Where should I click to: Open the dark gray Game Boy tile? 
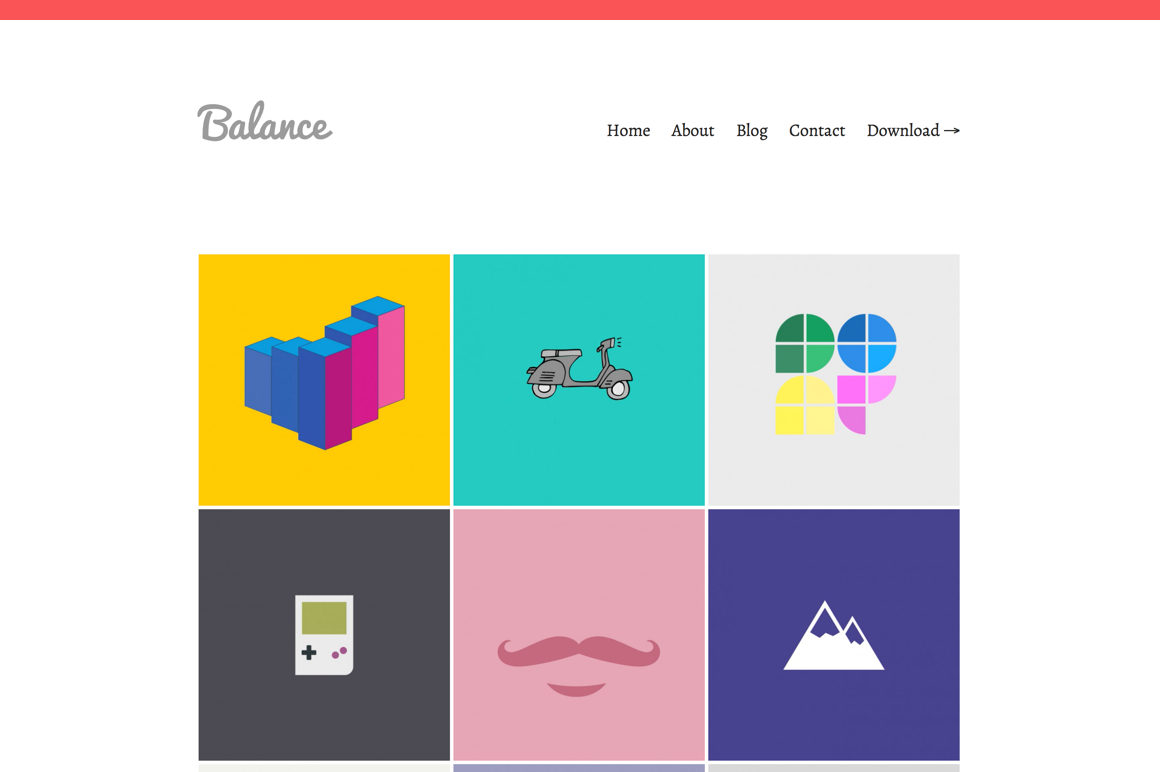[x=324, y=634]
